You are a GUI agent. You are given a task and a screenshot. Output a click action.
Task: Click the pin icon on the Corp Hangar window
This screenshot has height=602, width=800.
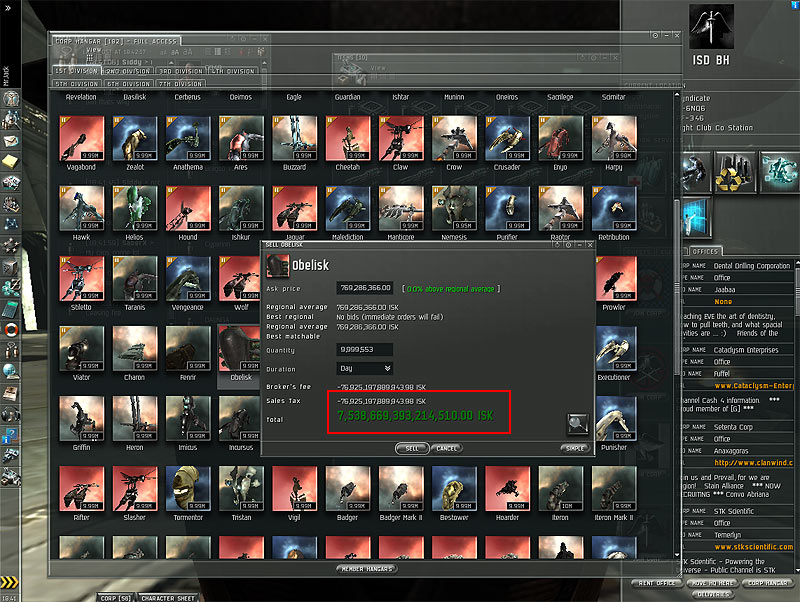click(x=656, y=35)
